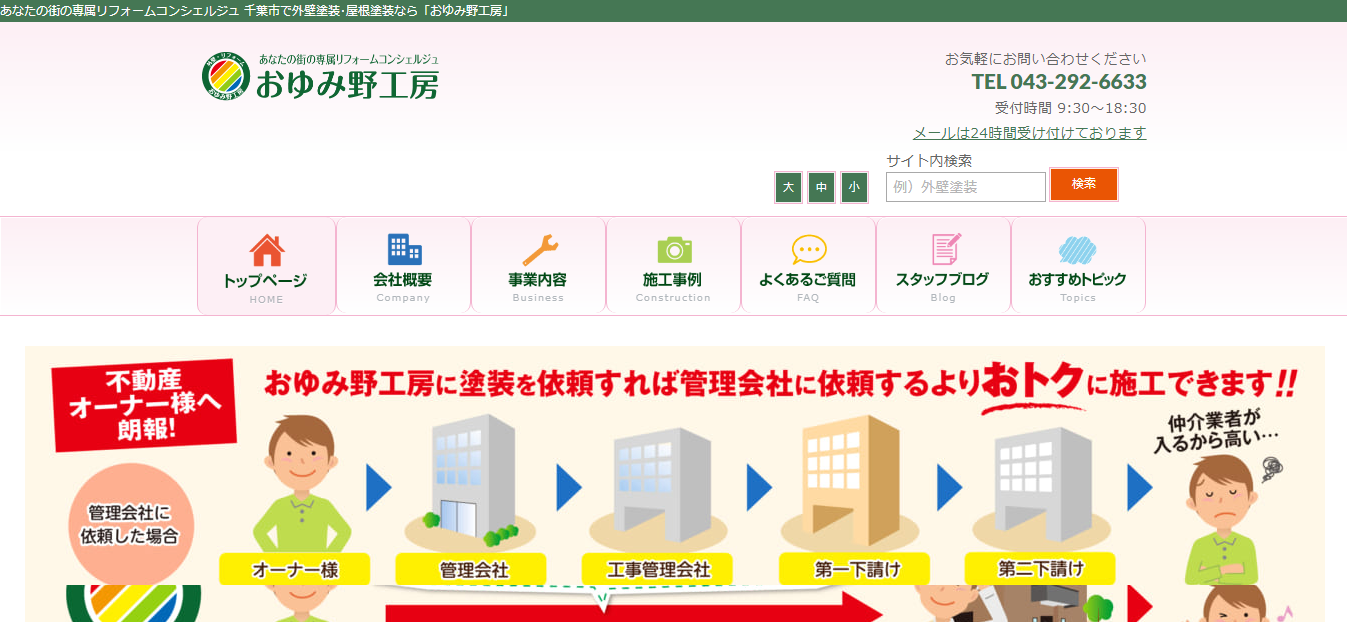
Task: Click the blue building icon for 会社概要
Action: [404, 250]
